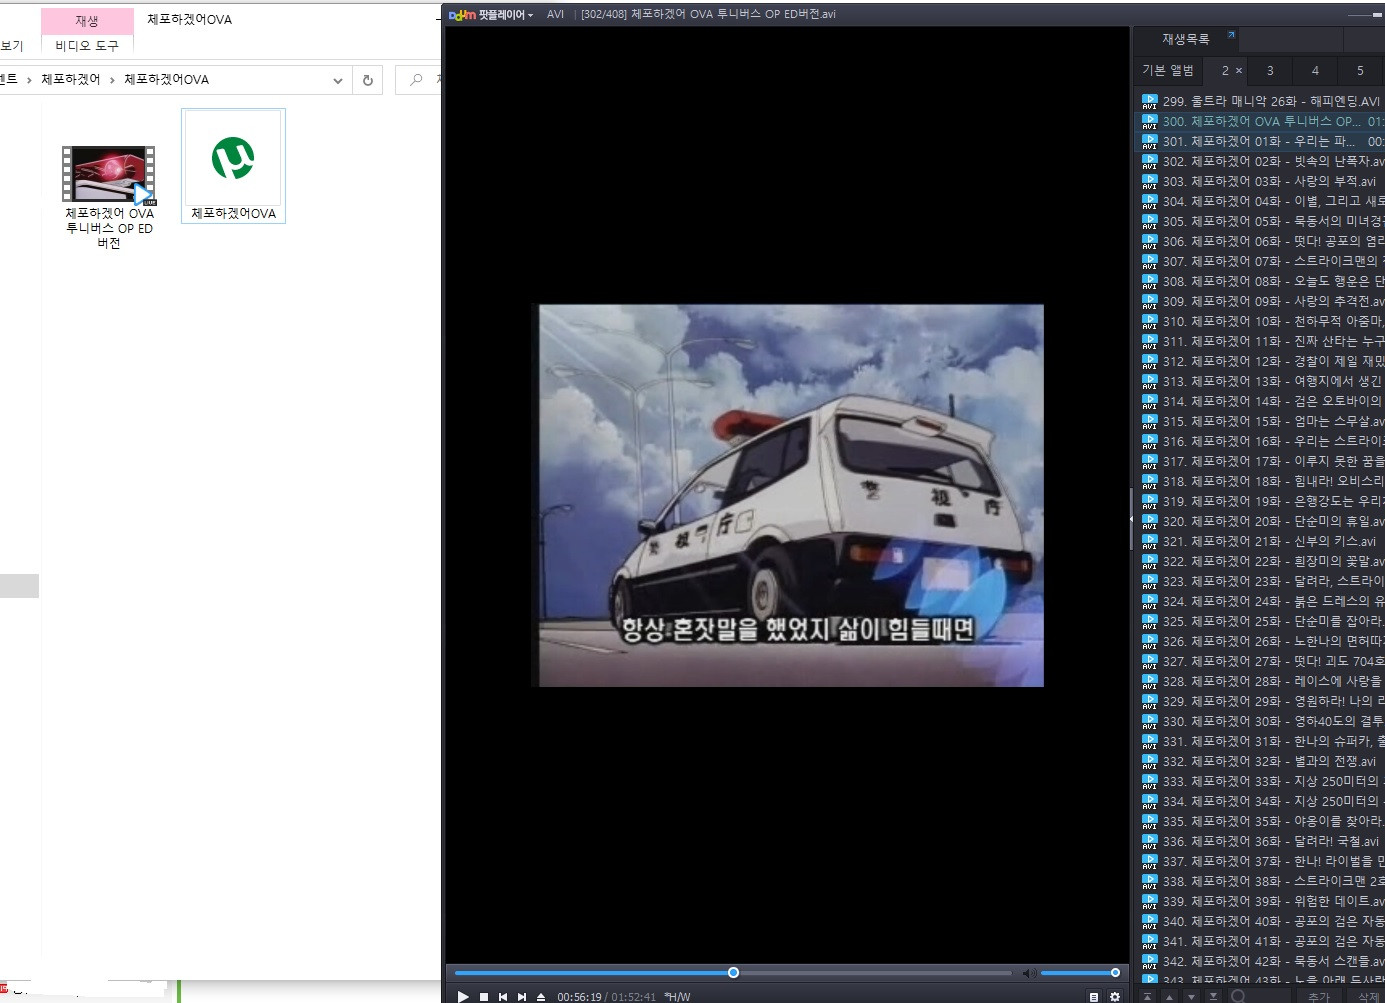Click the AVI icon of item 339

(x=1149, y=901)
